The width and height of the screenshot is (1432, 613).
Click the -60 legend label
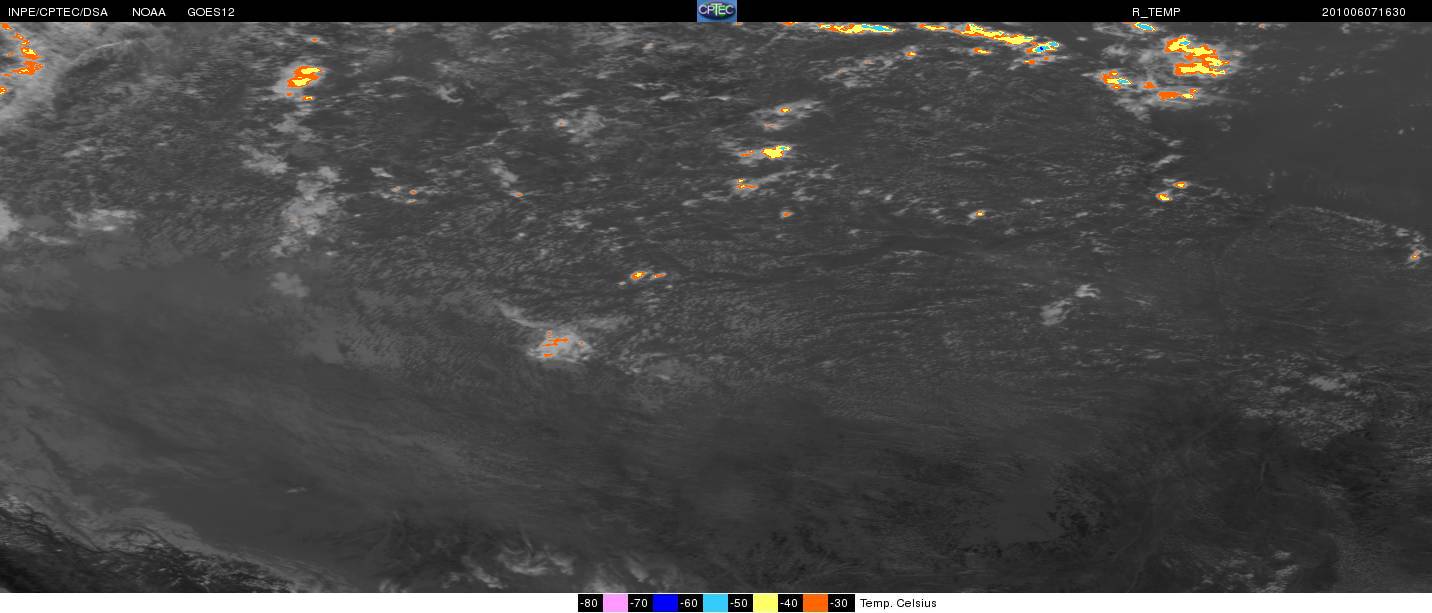pyautogui.click(x=690, y=603)
